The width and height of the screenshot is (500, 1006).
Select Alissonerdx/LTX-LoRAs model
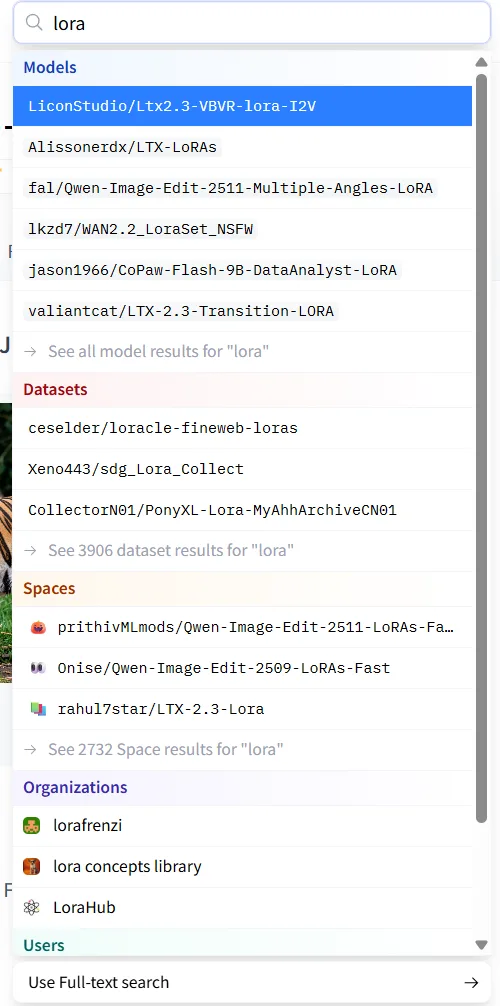point(243,148)
